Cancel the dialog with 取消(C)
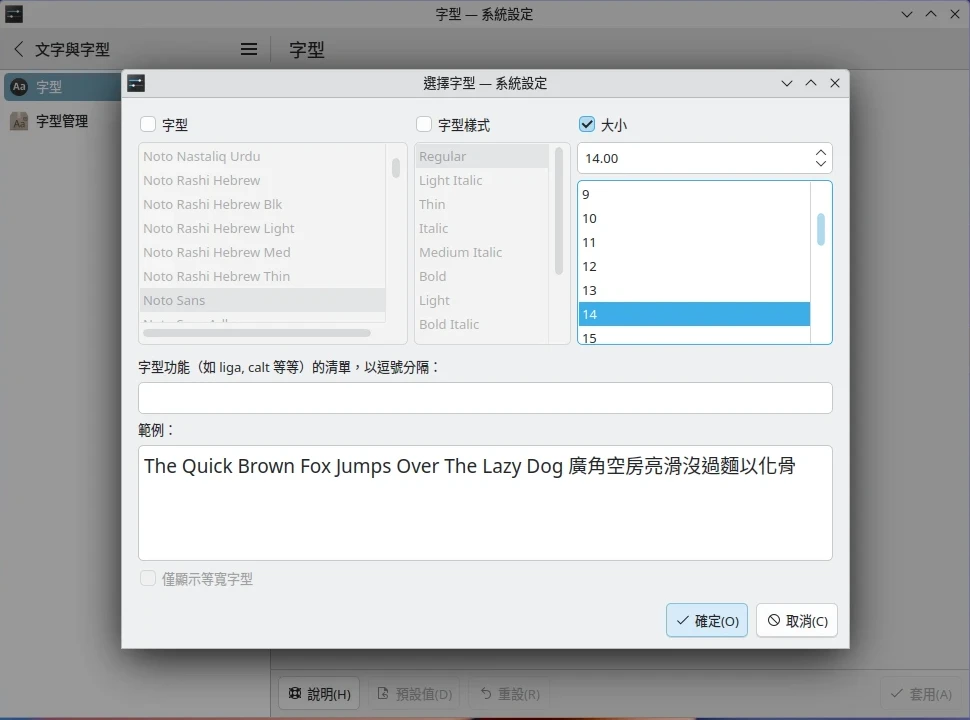The width and height of the screenshot is (970, 720). 796,620
